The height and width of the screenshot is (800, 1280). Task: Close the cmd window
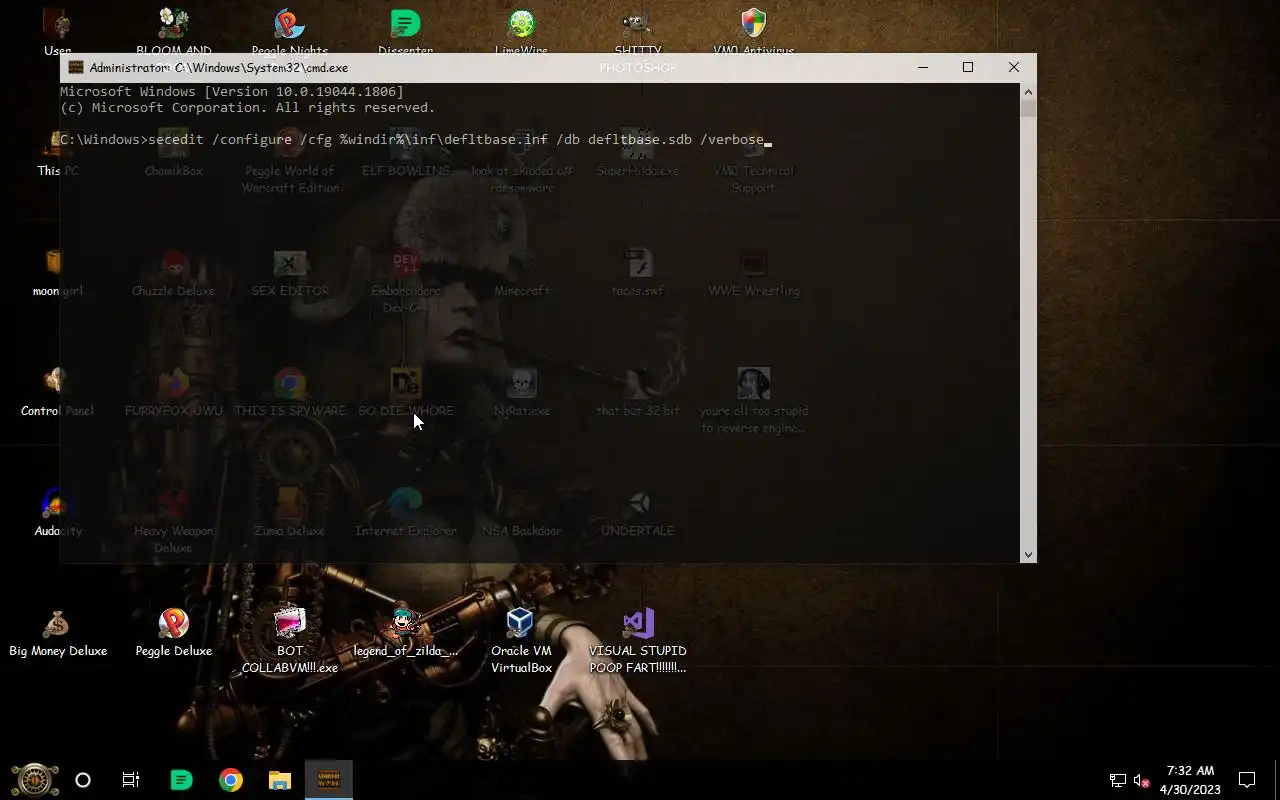(x=1014, y=67)
